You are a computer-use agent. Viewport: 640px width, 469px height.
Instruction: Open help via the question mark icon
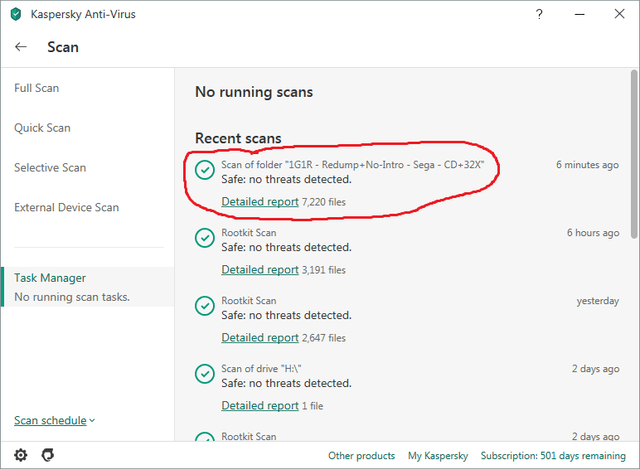(x=540, y=14)
